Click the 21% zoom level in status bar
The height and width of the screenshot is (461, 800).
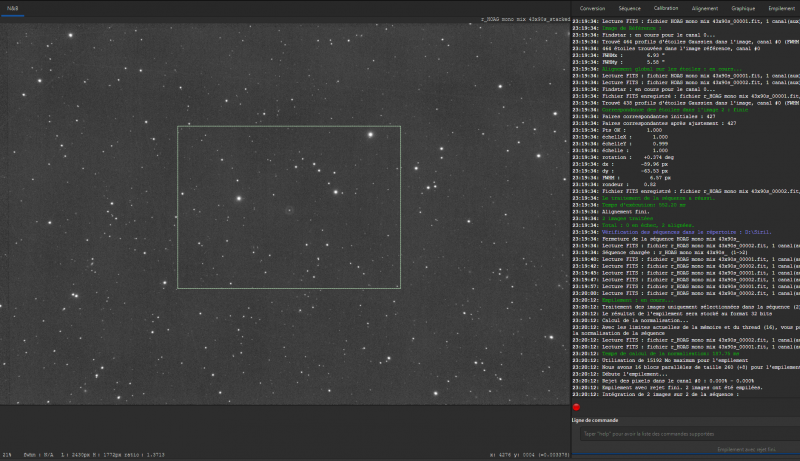tap(7, 455)
